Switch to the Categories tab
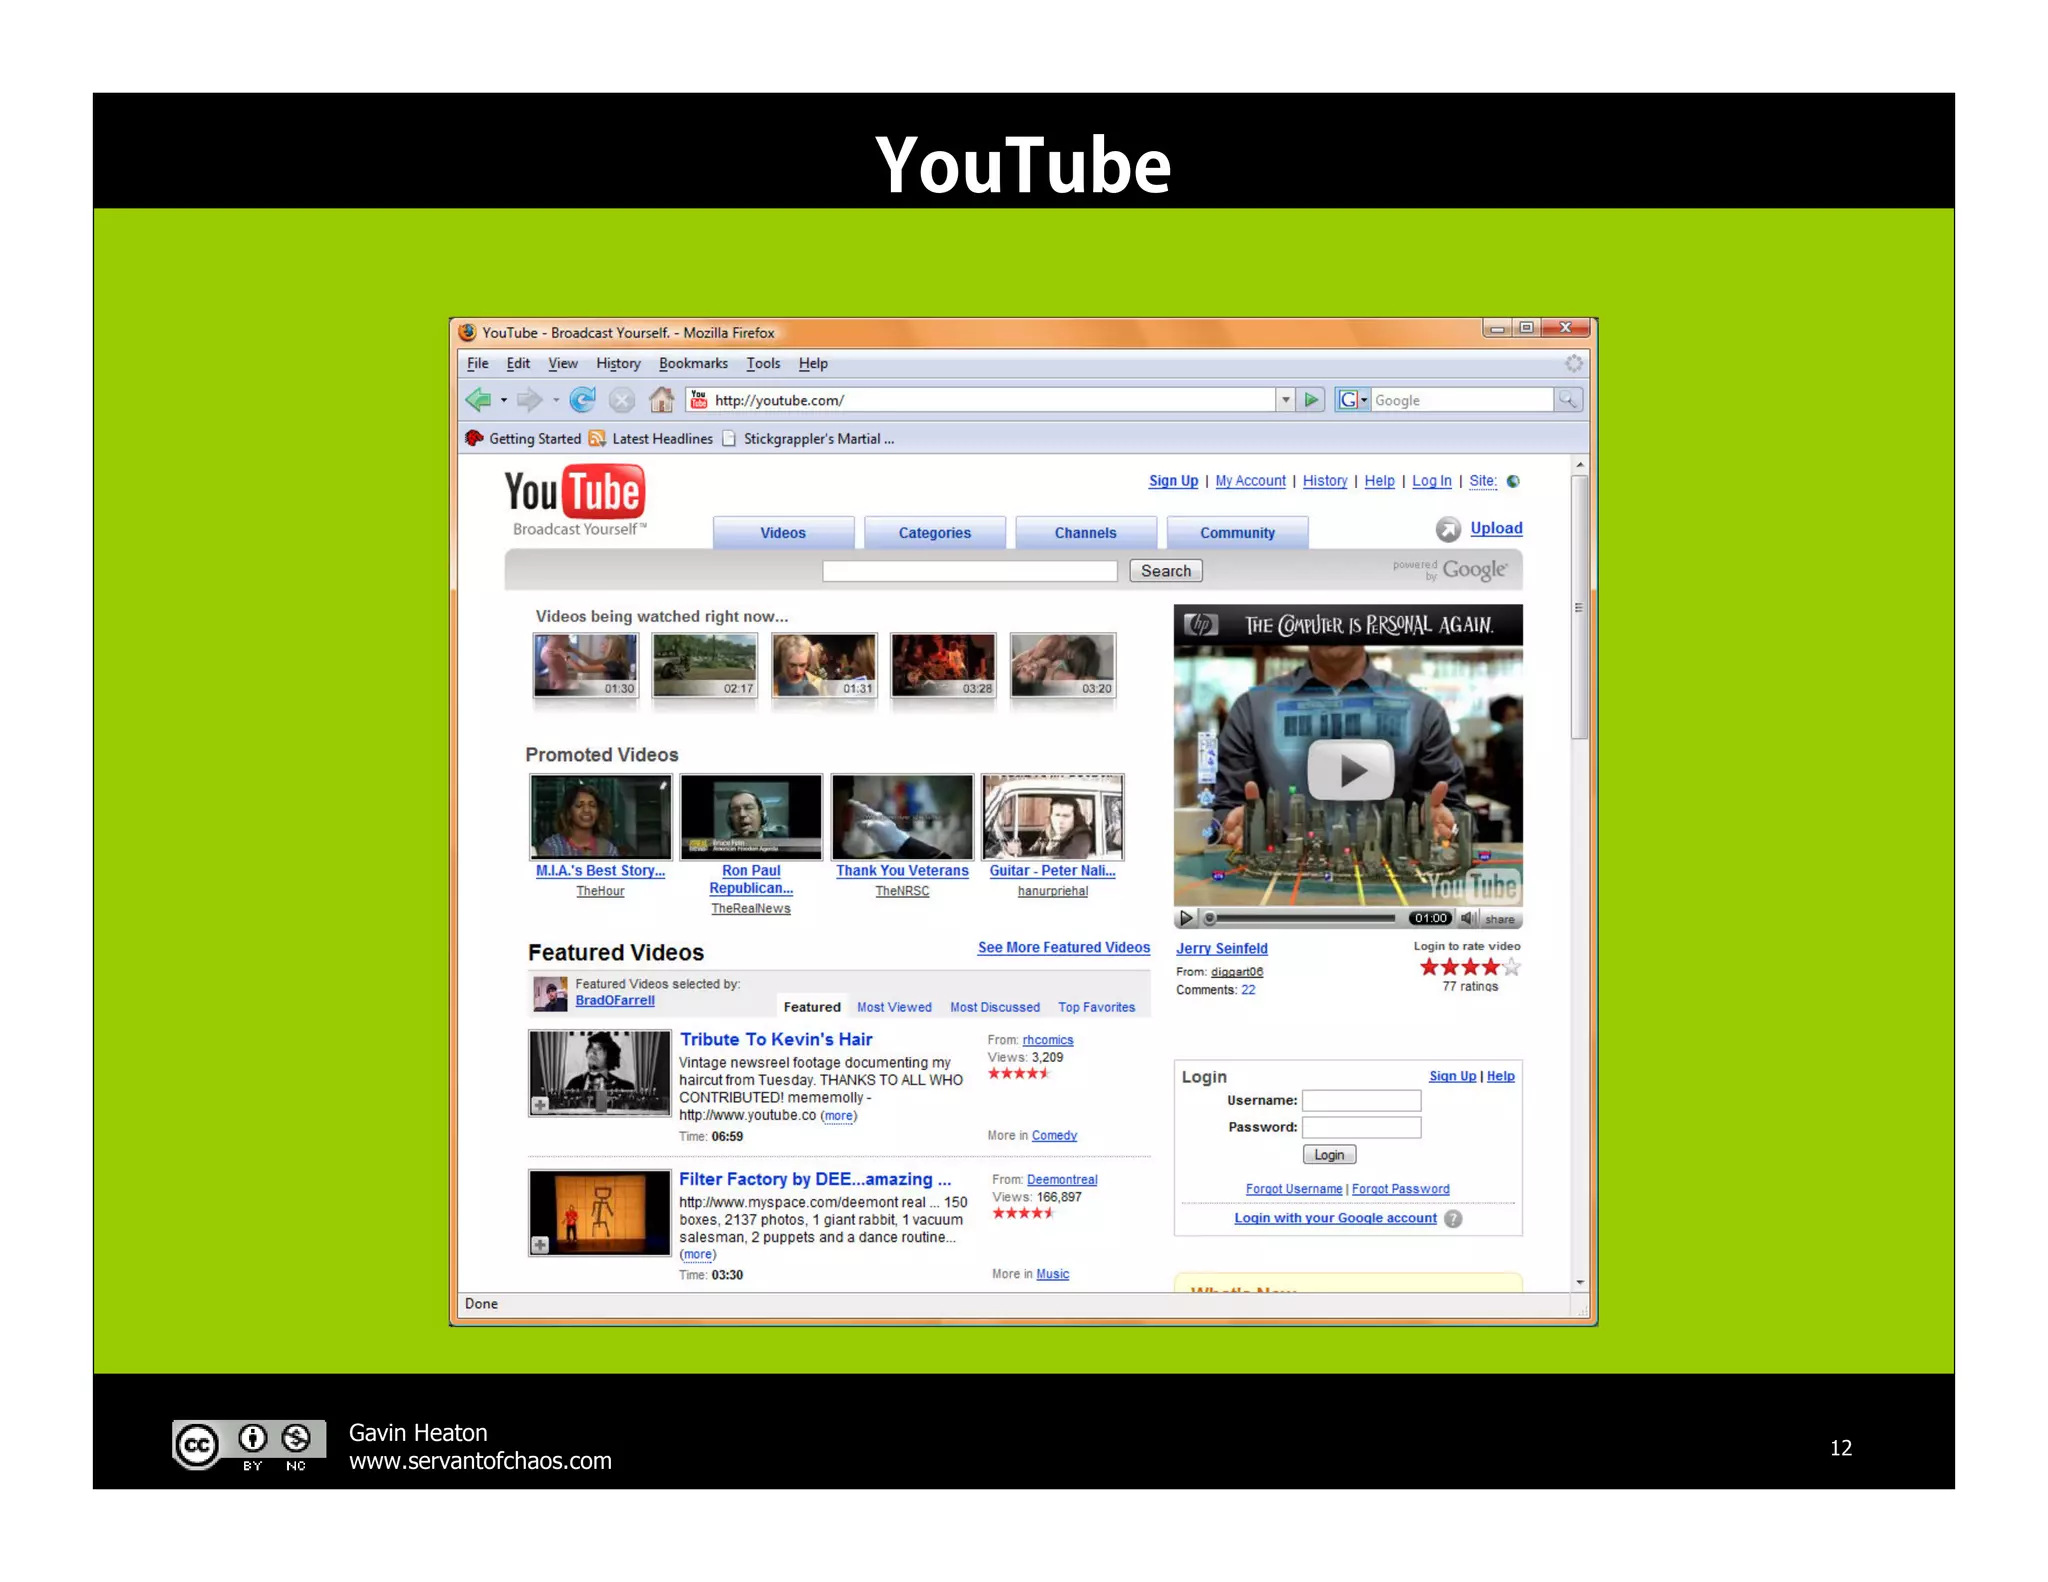The width and height of the screenshot is (2048, 1582). [x=934, y=533]
